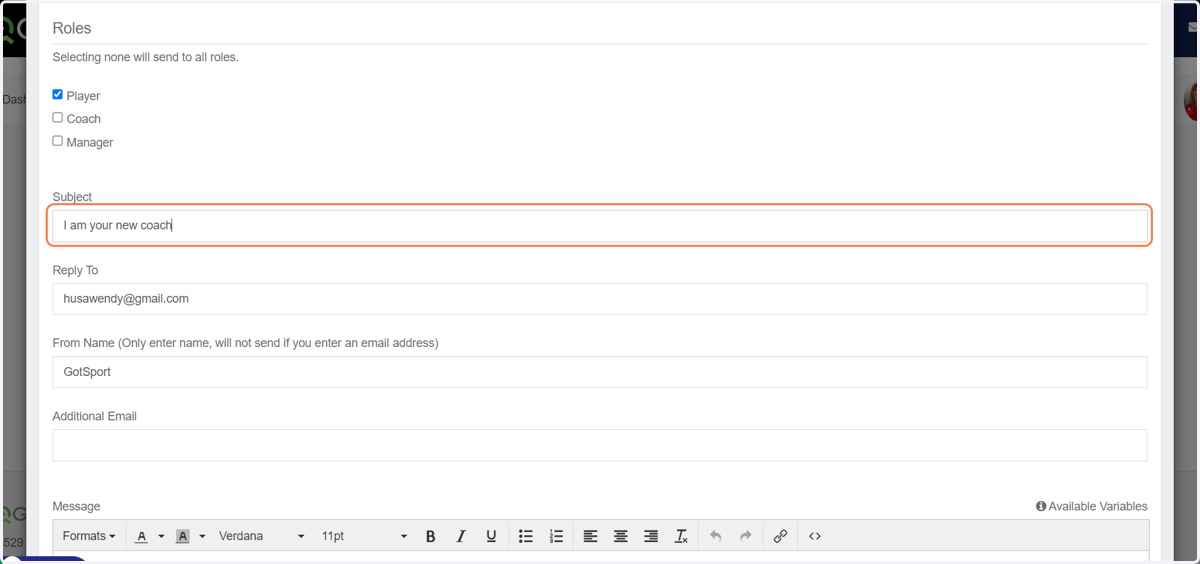Screen dimensions: 1200x564
Task: Click the Reply To email field
Action: [600, 298]
